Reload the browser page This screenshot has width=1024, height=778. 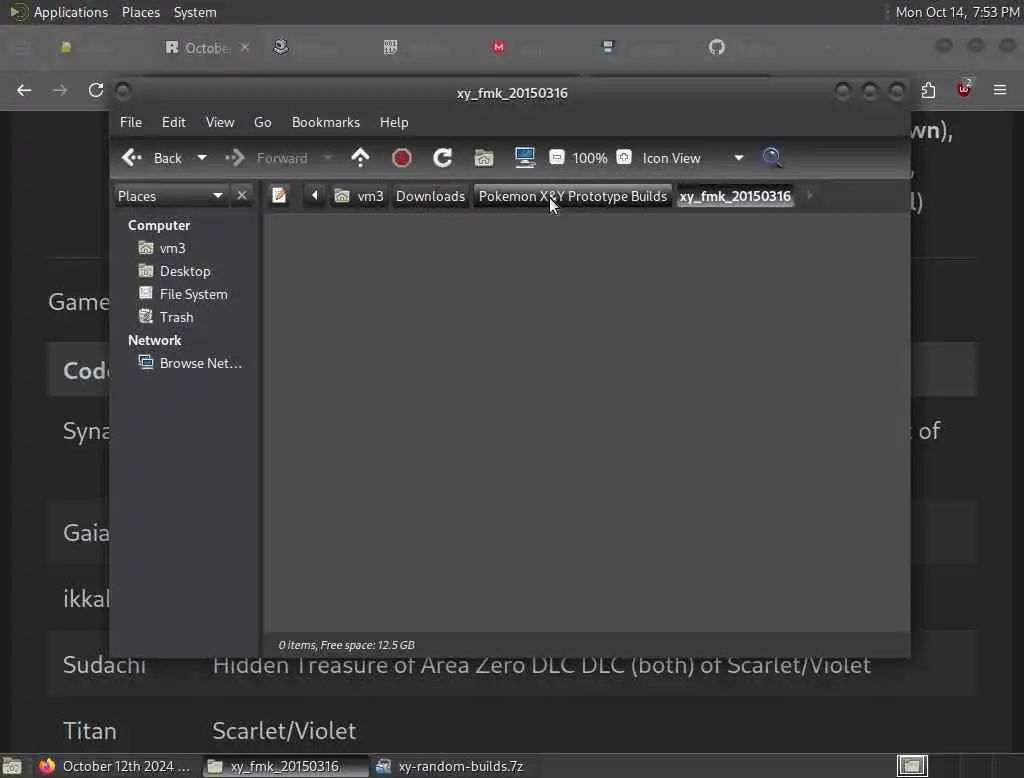(96, 90)
